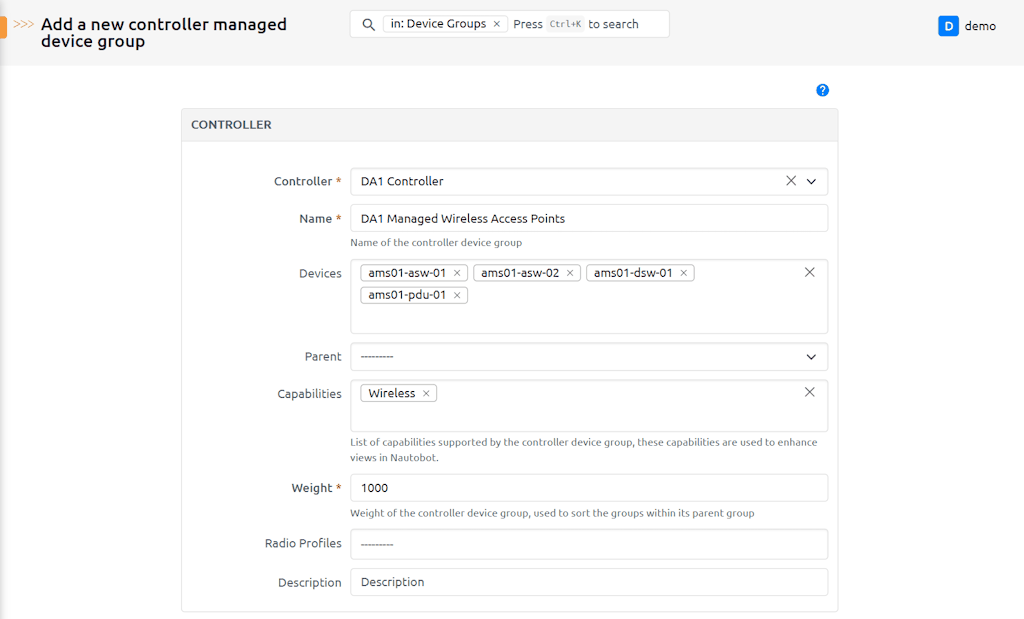
Task: Remove ams01-asw-02 device tag
Action: tap(571, 273)
